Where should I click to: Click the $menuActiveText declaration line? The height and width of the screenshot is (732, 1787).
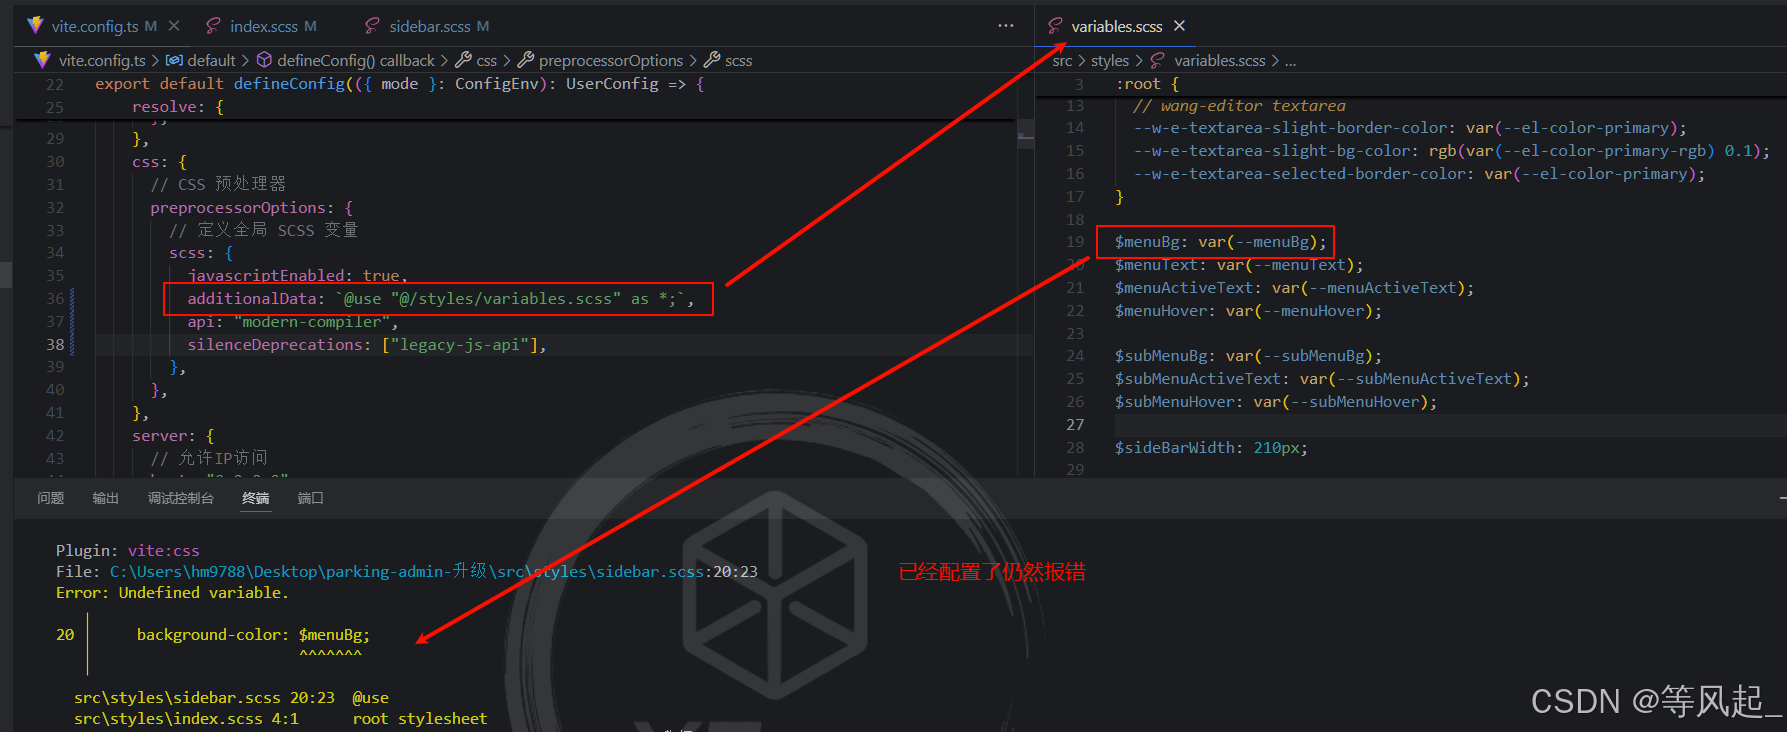pos(1294,288)
